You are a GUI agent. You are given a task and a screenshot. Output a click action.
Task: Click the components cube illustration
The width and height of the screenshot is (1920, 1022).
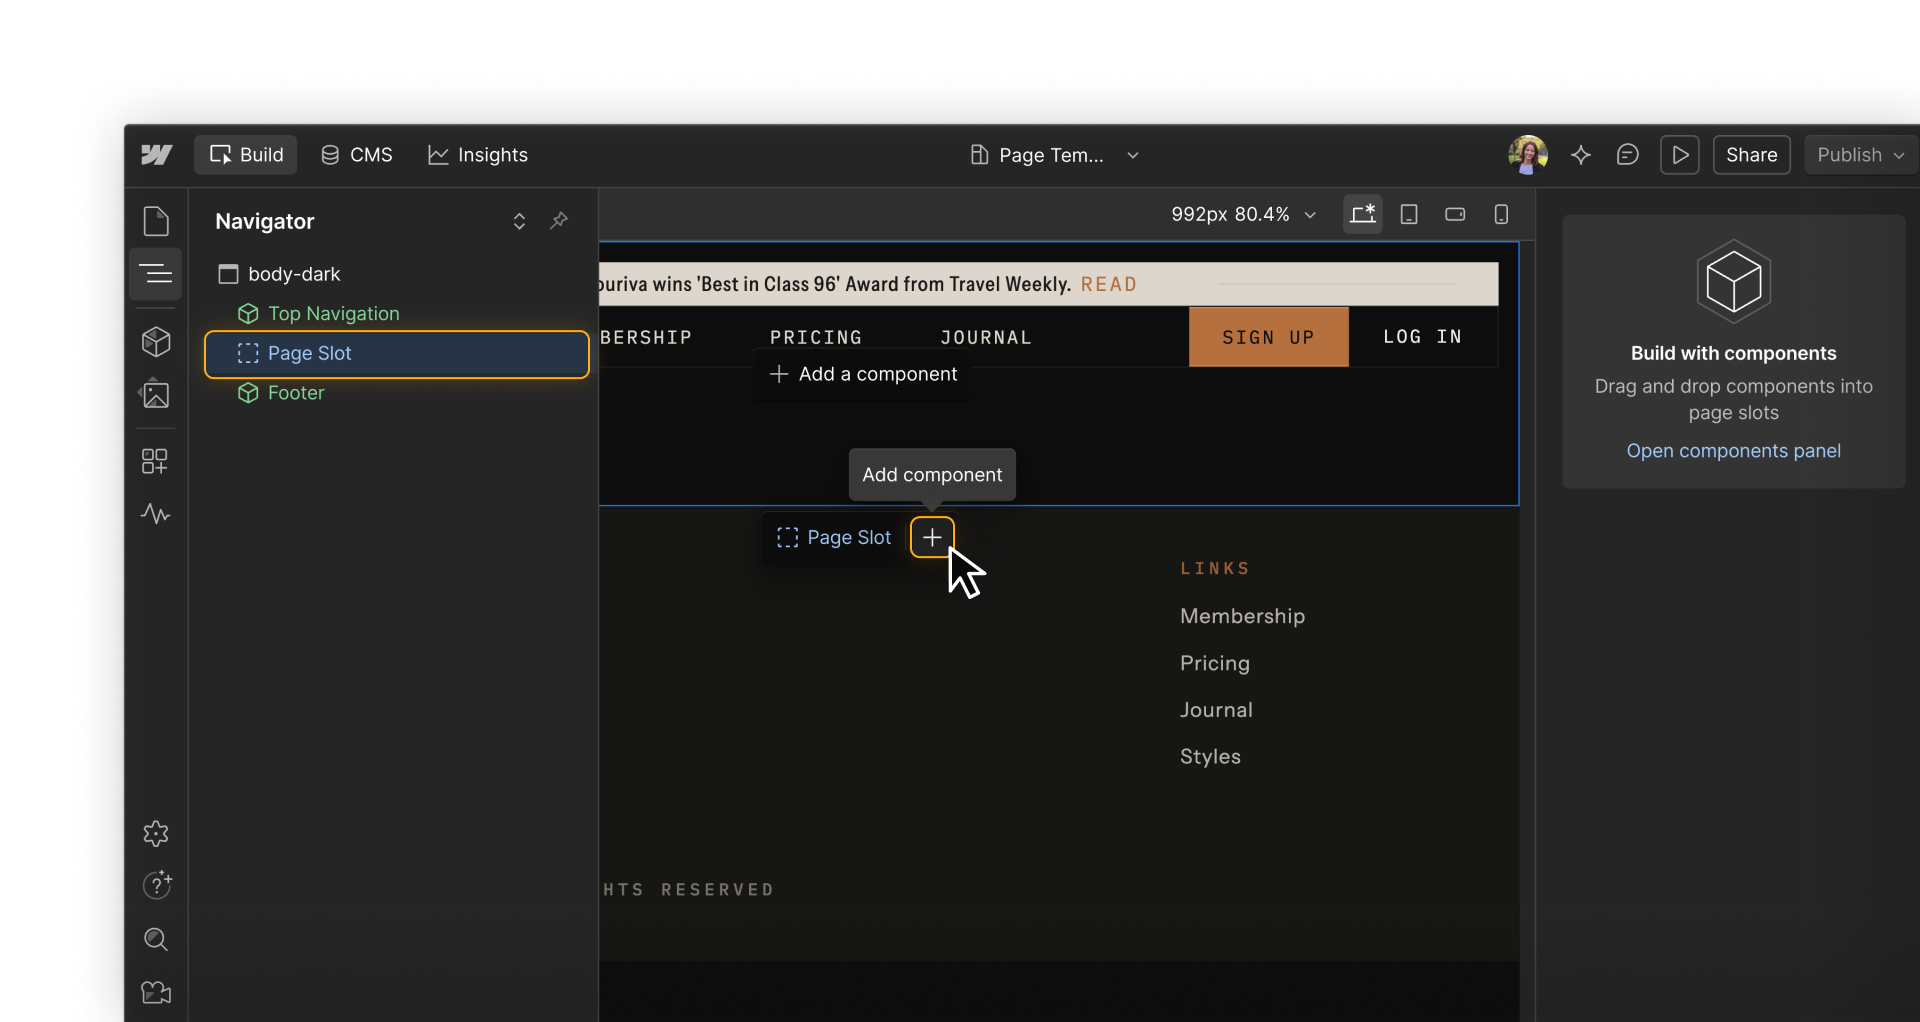[1733, 282]
